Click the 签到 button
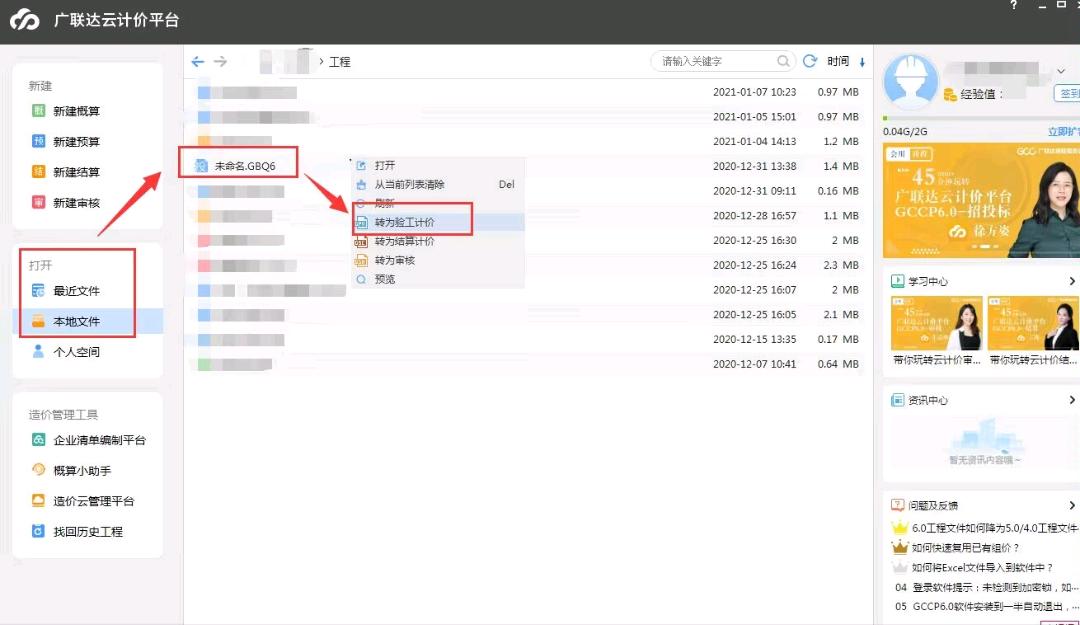 tap(1068, 94)
